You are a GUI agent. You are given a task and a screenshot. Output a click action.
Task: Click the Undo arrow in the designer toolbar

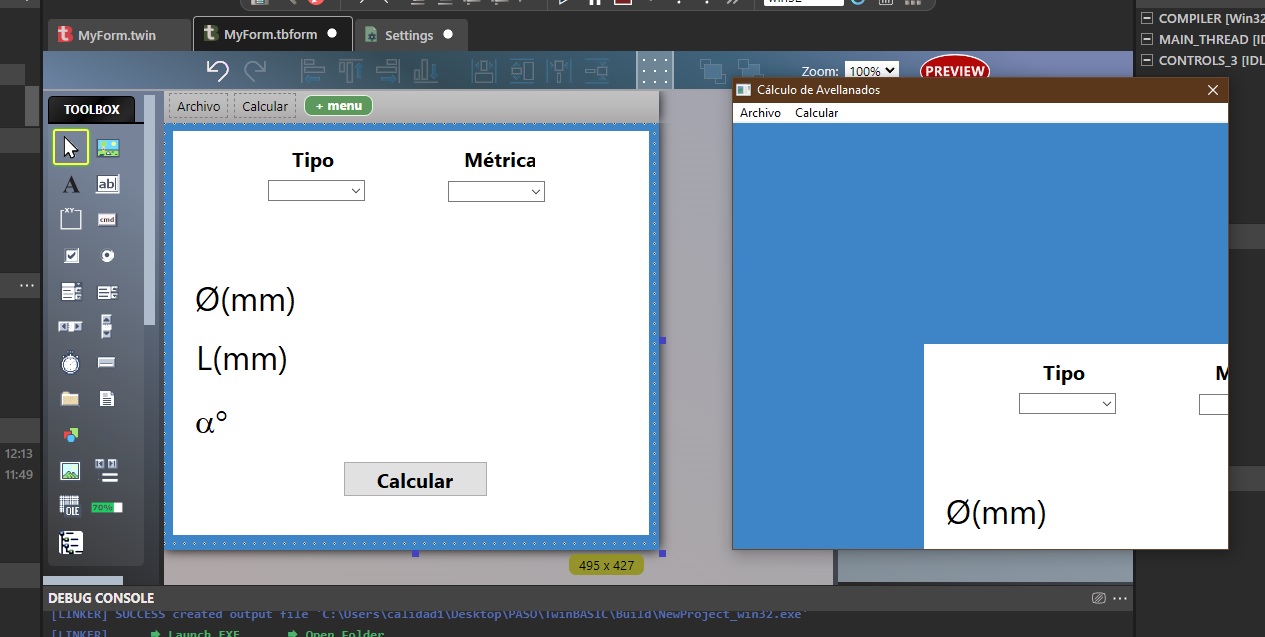pyautogui.click(x=217, y=70)
